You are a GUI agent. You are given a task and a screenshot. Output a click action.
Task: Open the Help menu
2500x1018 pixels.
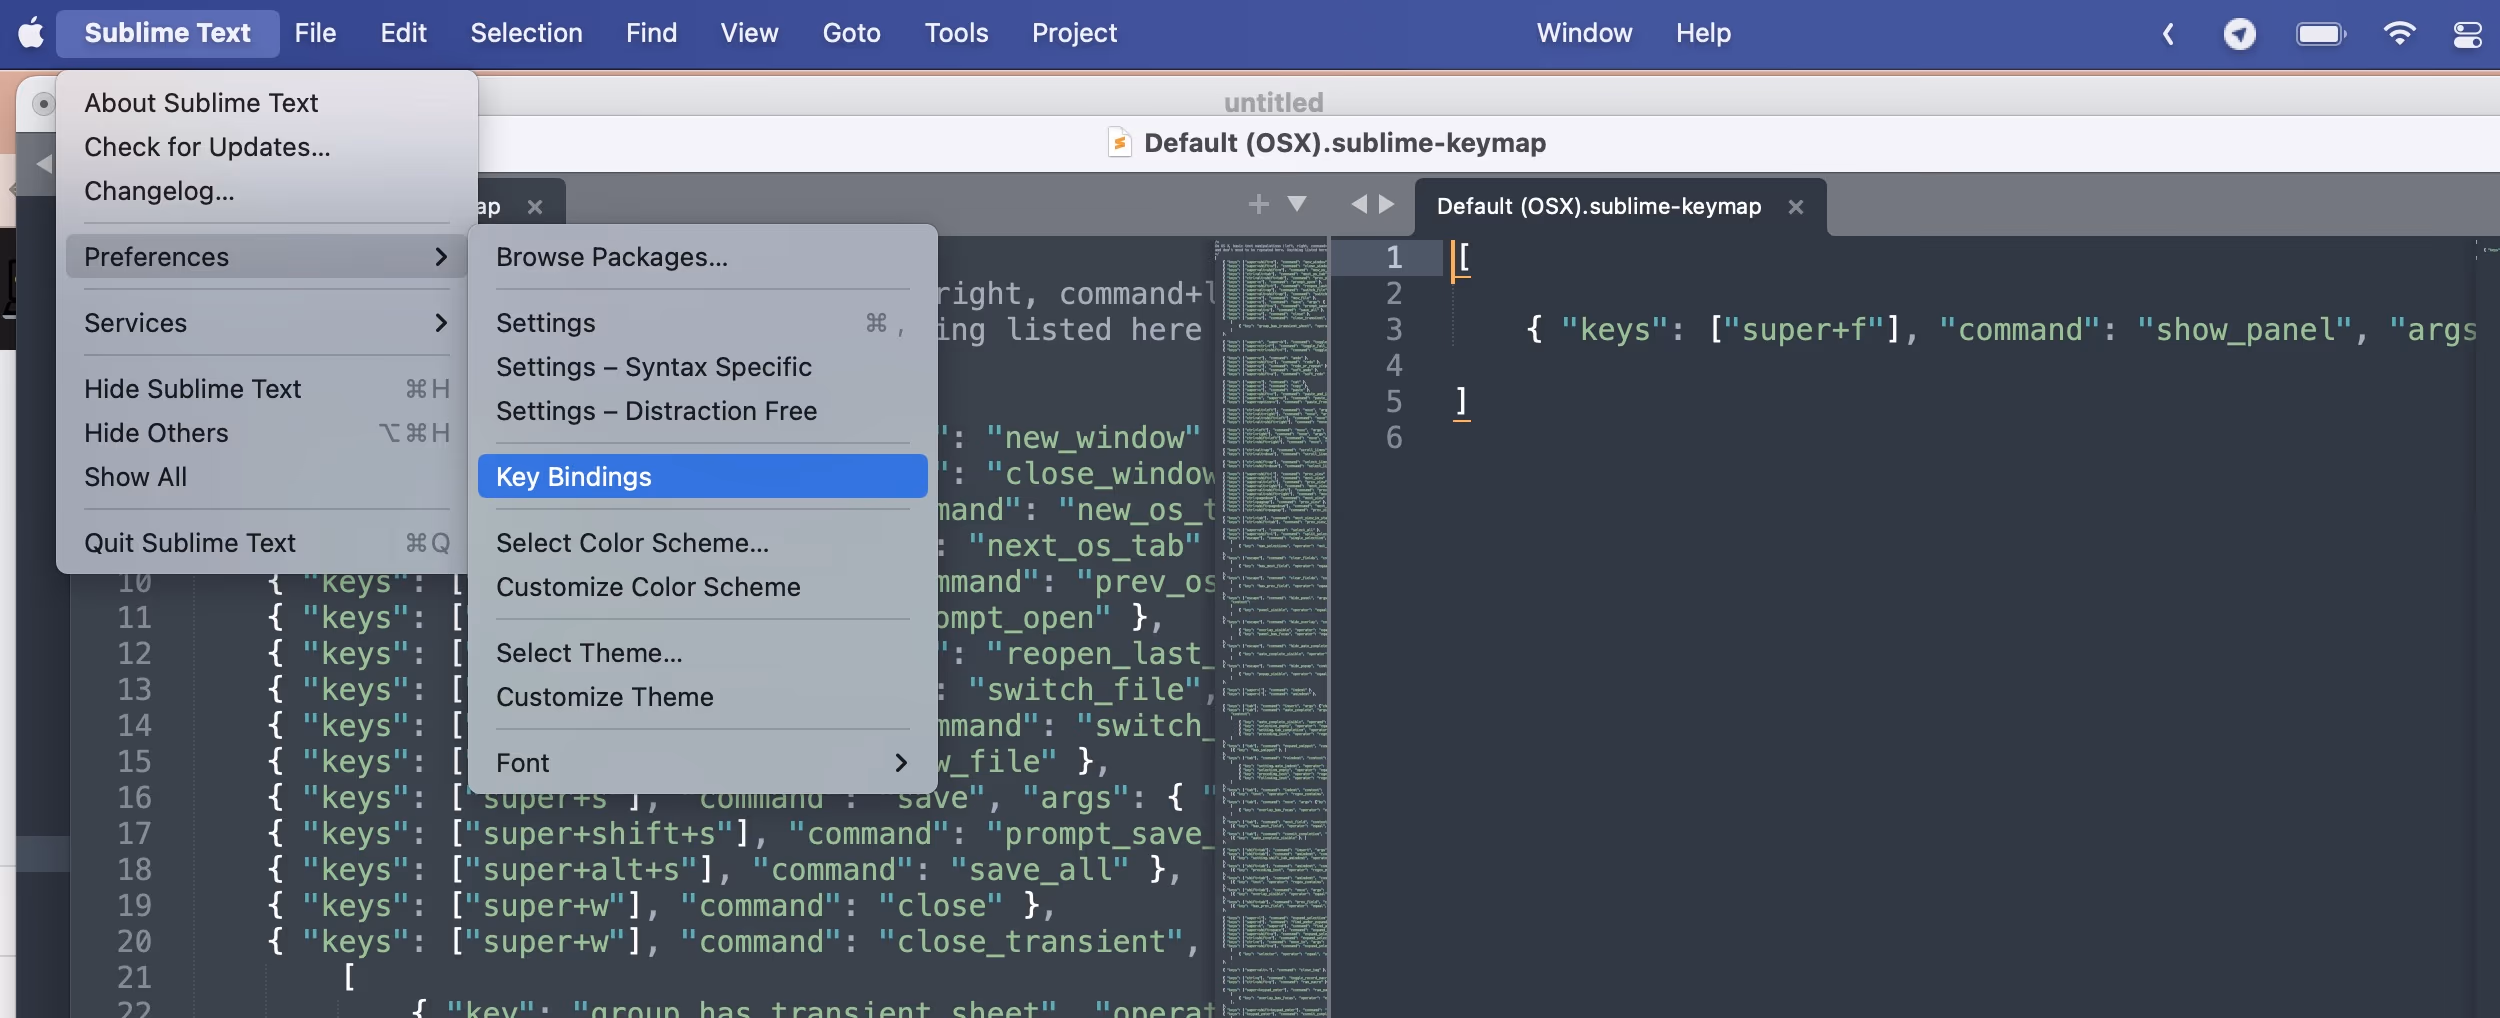[x=1703, y=33]
